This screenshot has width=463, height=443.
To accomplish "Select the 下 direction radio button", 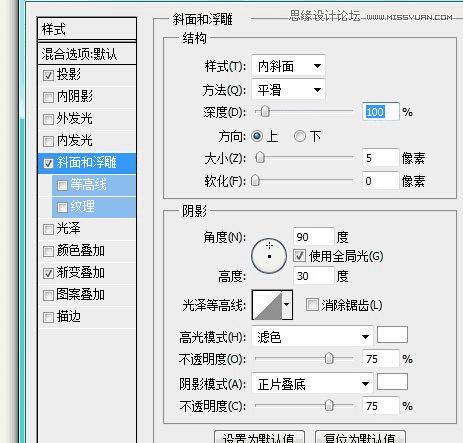I will (300, 136).
